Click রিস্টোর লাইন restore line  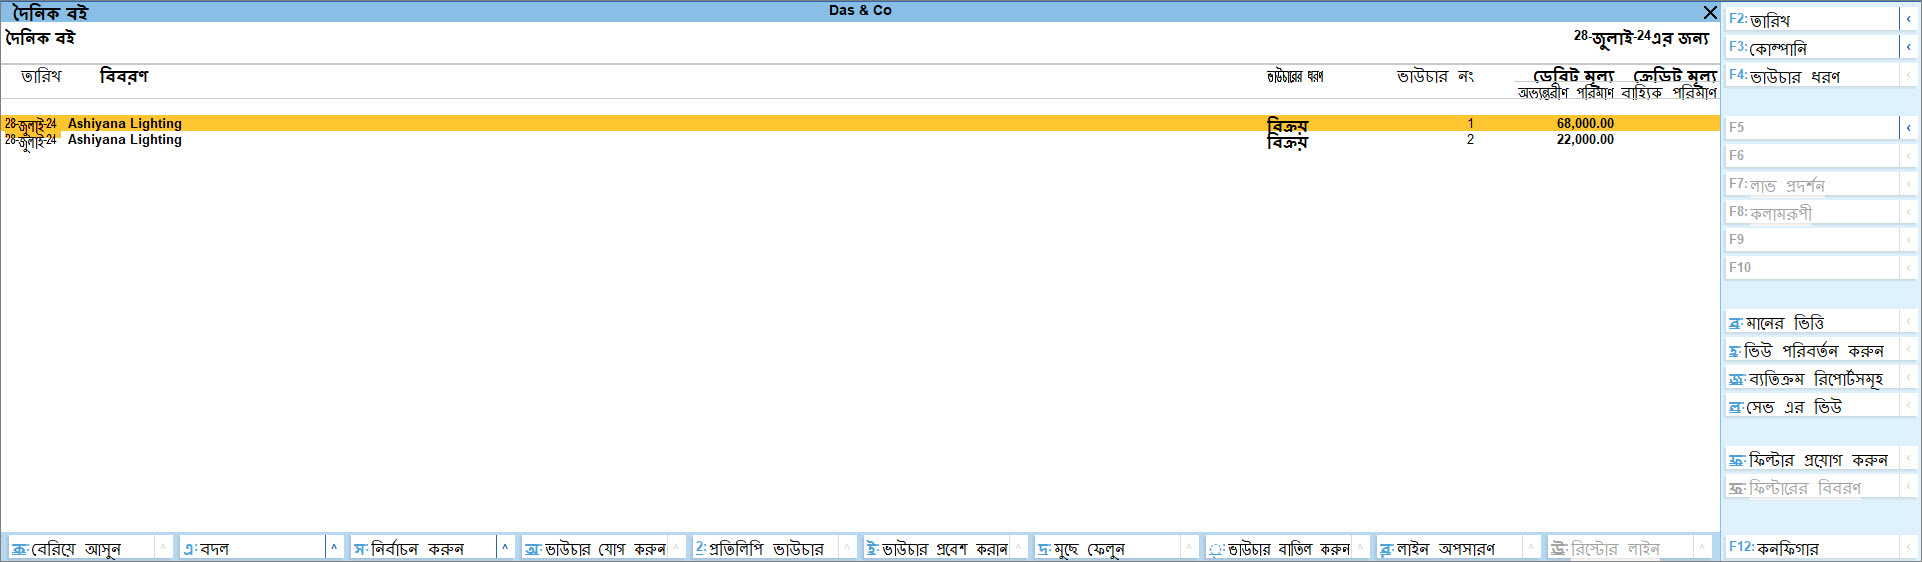1620,548
